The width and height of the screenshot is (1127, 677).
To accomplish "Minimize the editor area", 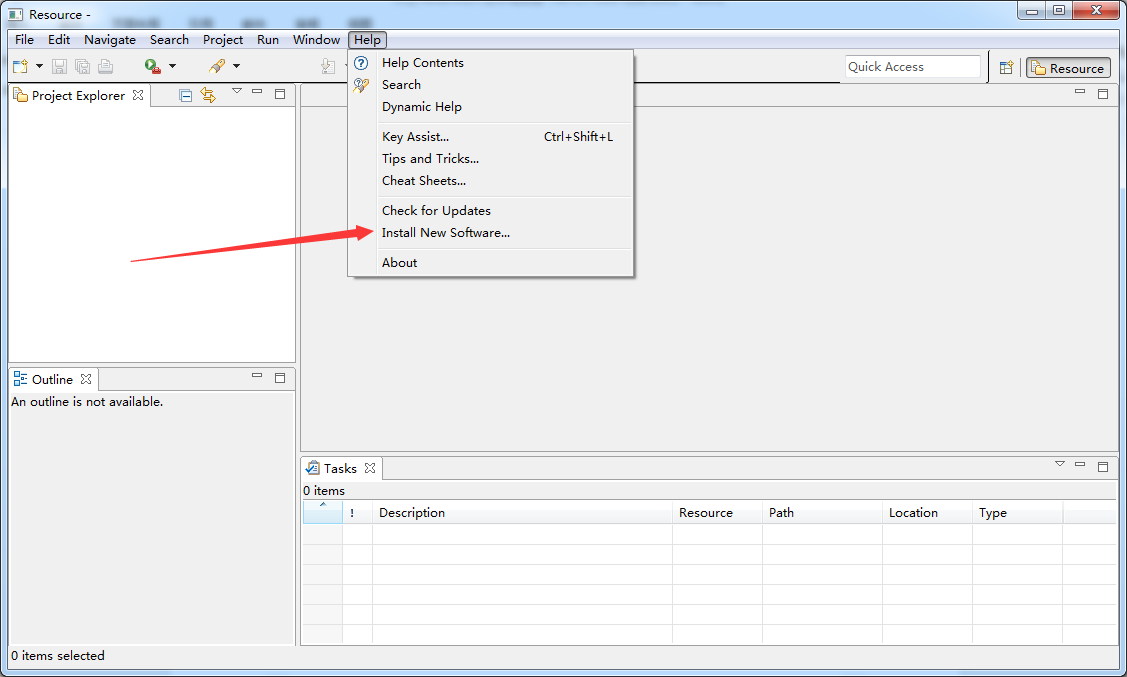I will (x=1080, y=92).
